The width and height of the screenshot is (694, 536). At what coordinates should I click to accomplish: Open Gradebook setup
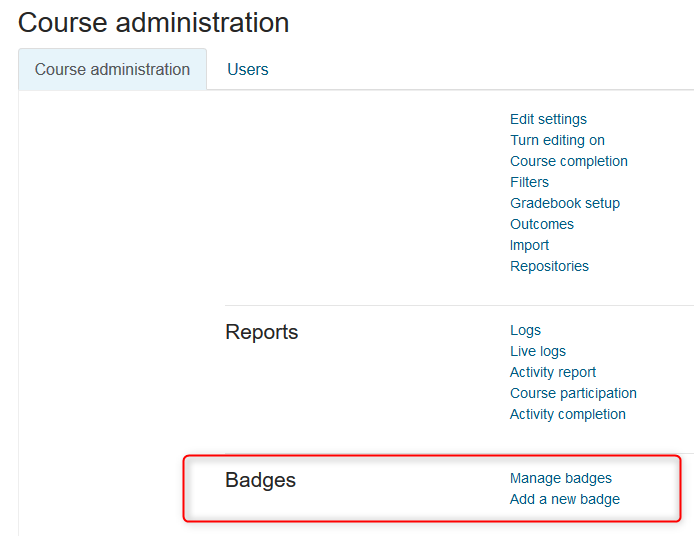[565, 203]
